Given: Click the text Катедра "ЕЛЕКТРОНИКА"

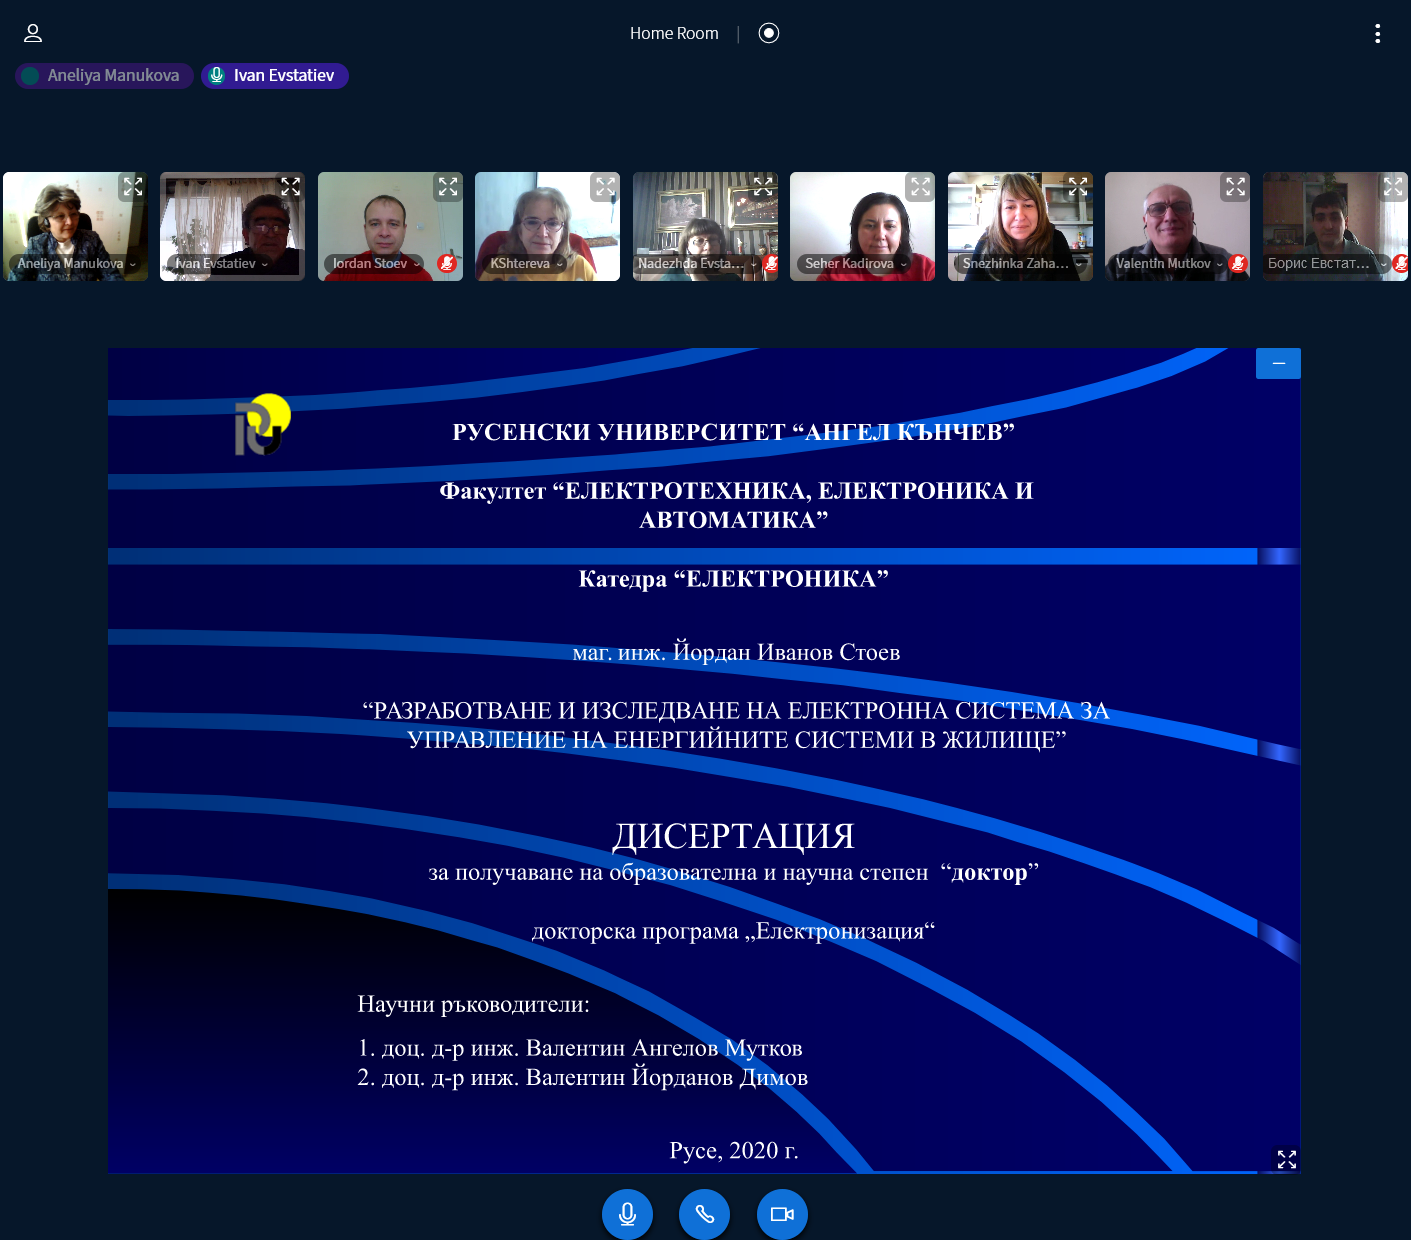Looking at the screenshot, I should (x=734, y=579).
